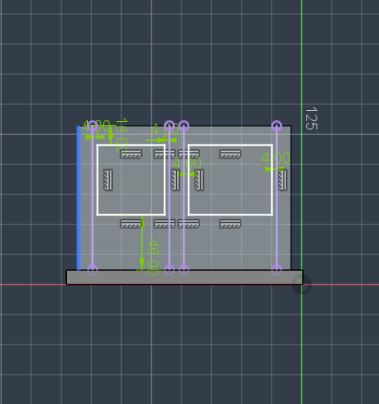The height and width of the screenshot is (404, 379).
Task: Select the 46.00 vertical dimension label
Action: (x=153, y=257)
